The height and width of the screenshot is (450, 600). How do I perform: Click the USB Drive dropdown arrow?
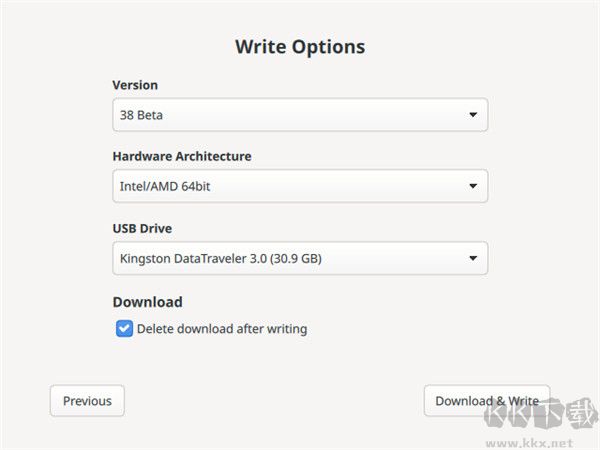(x=473, y=259)
